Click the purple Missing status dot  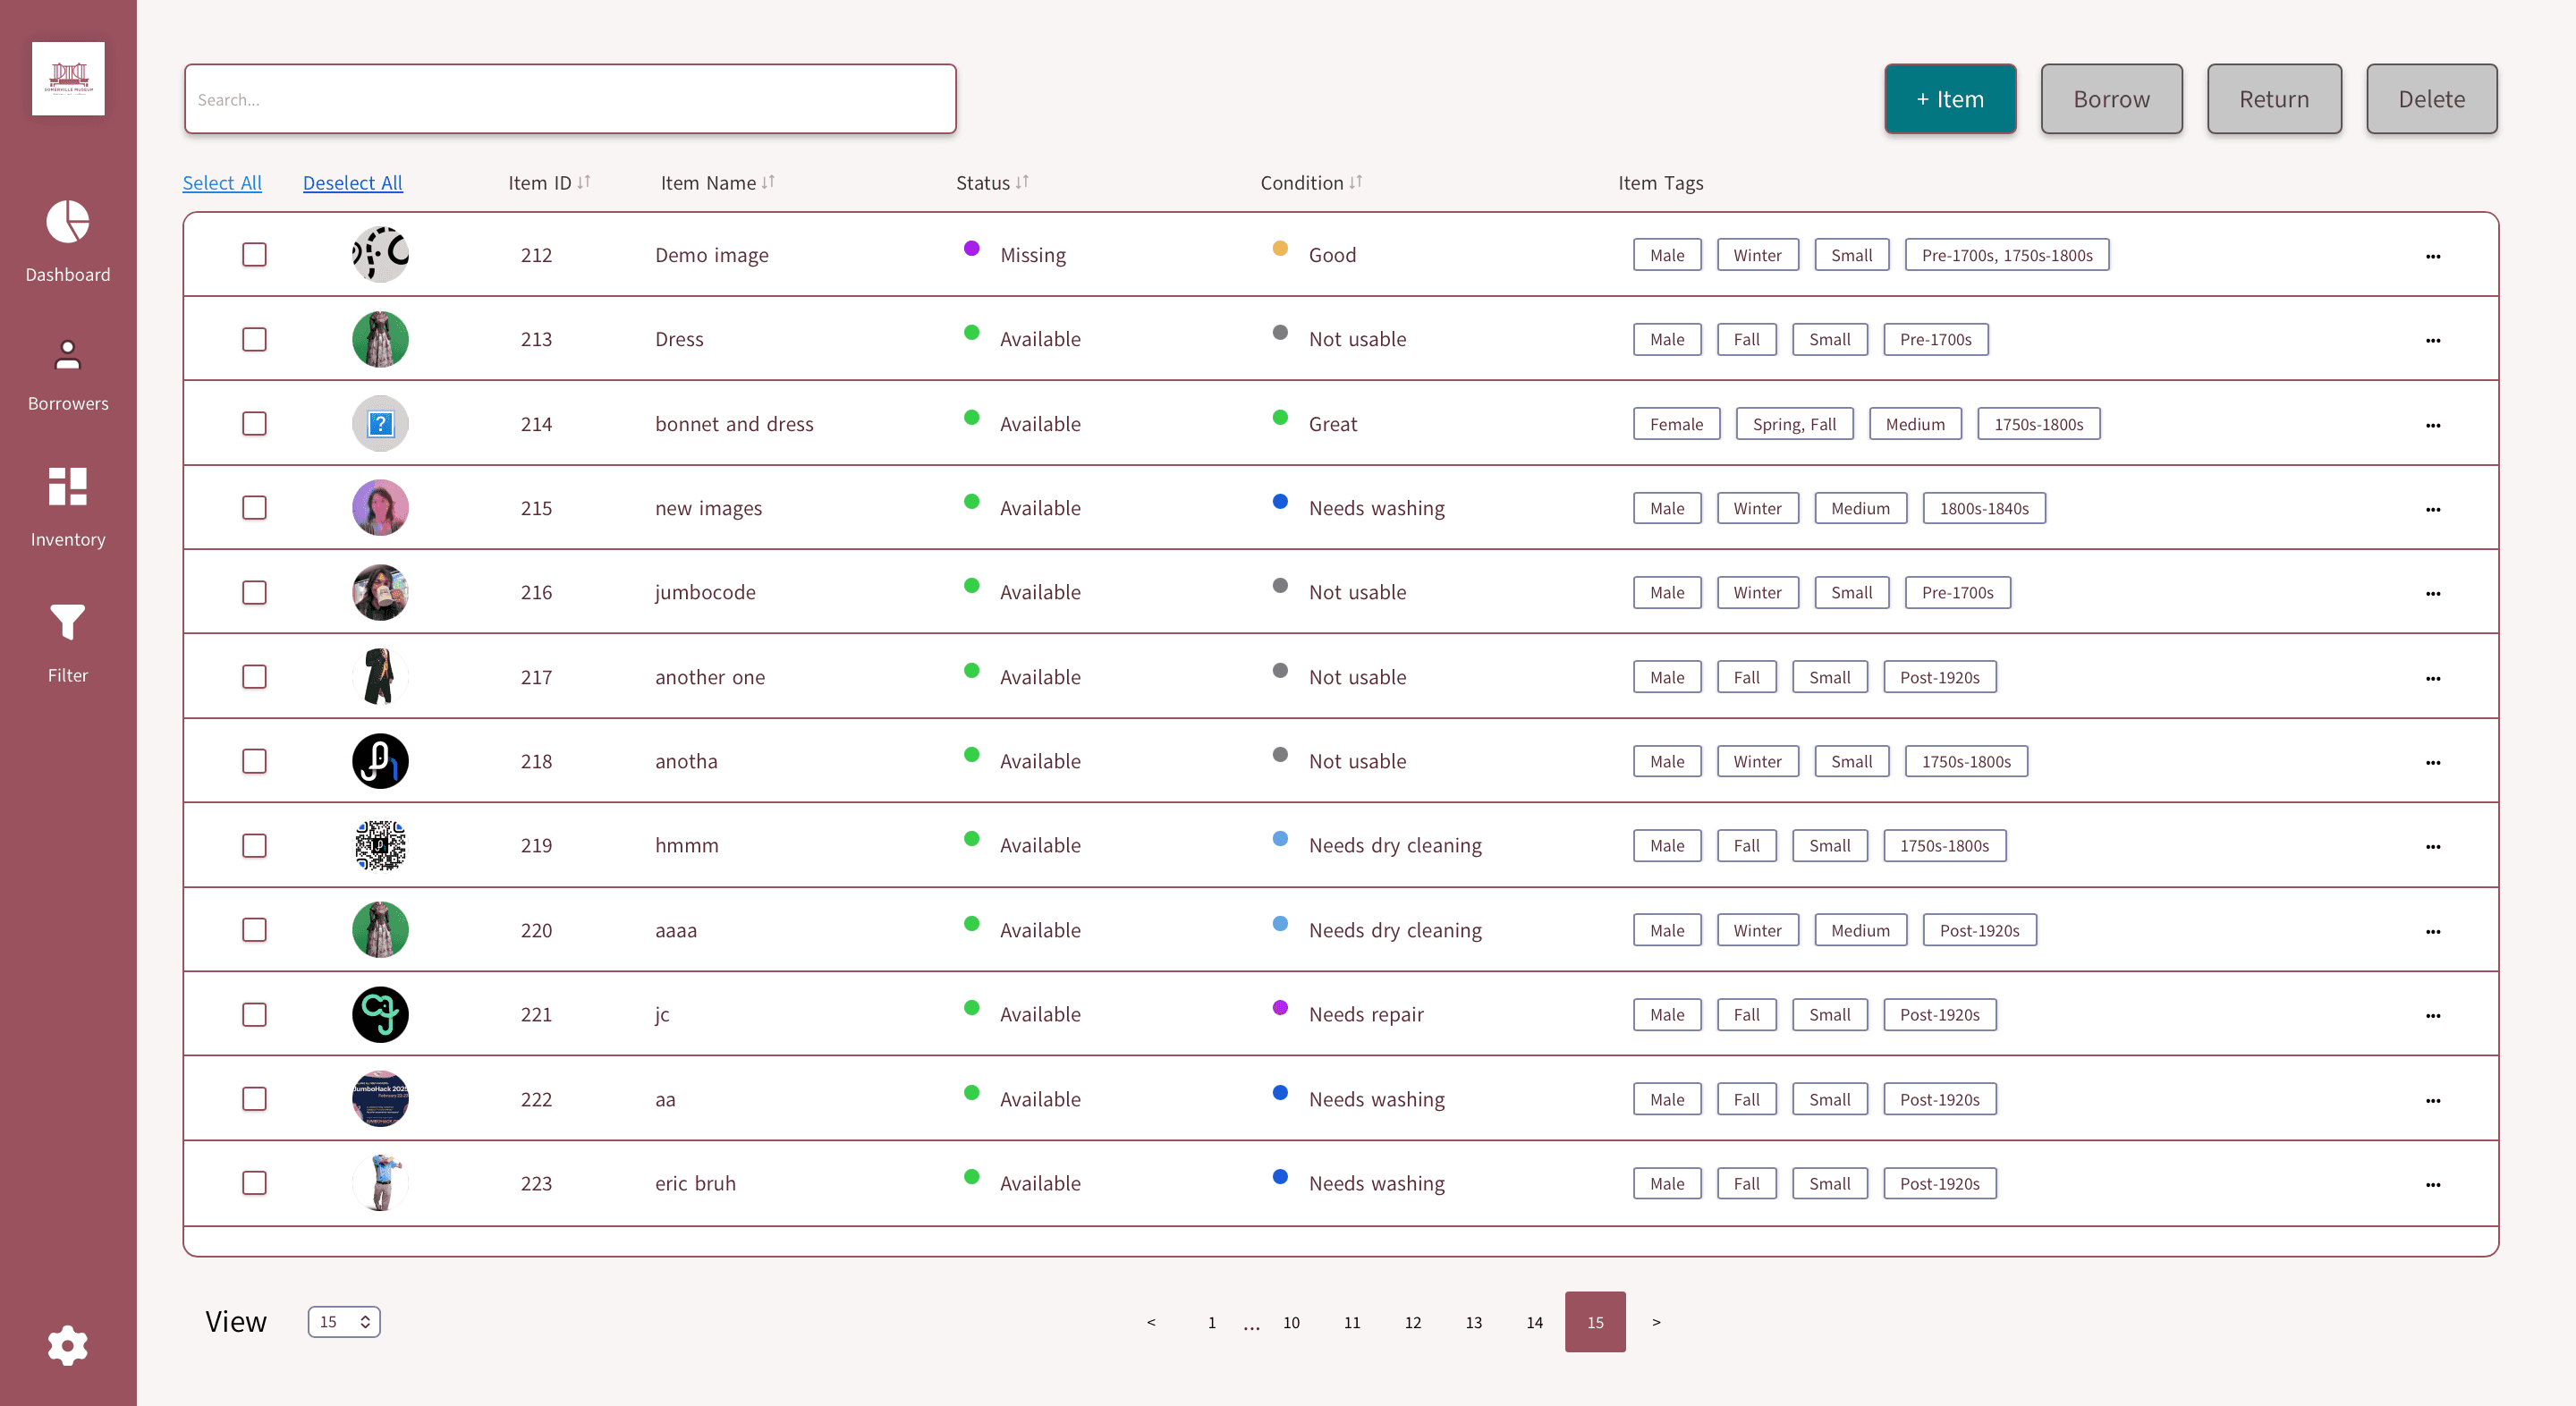click(971, 249)
